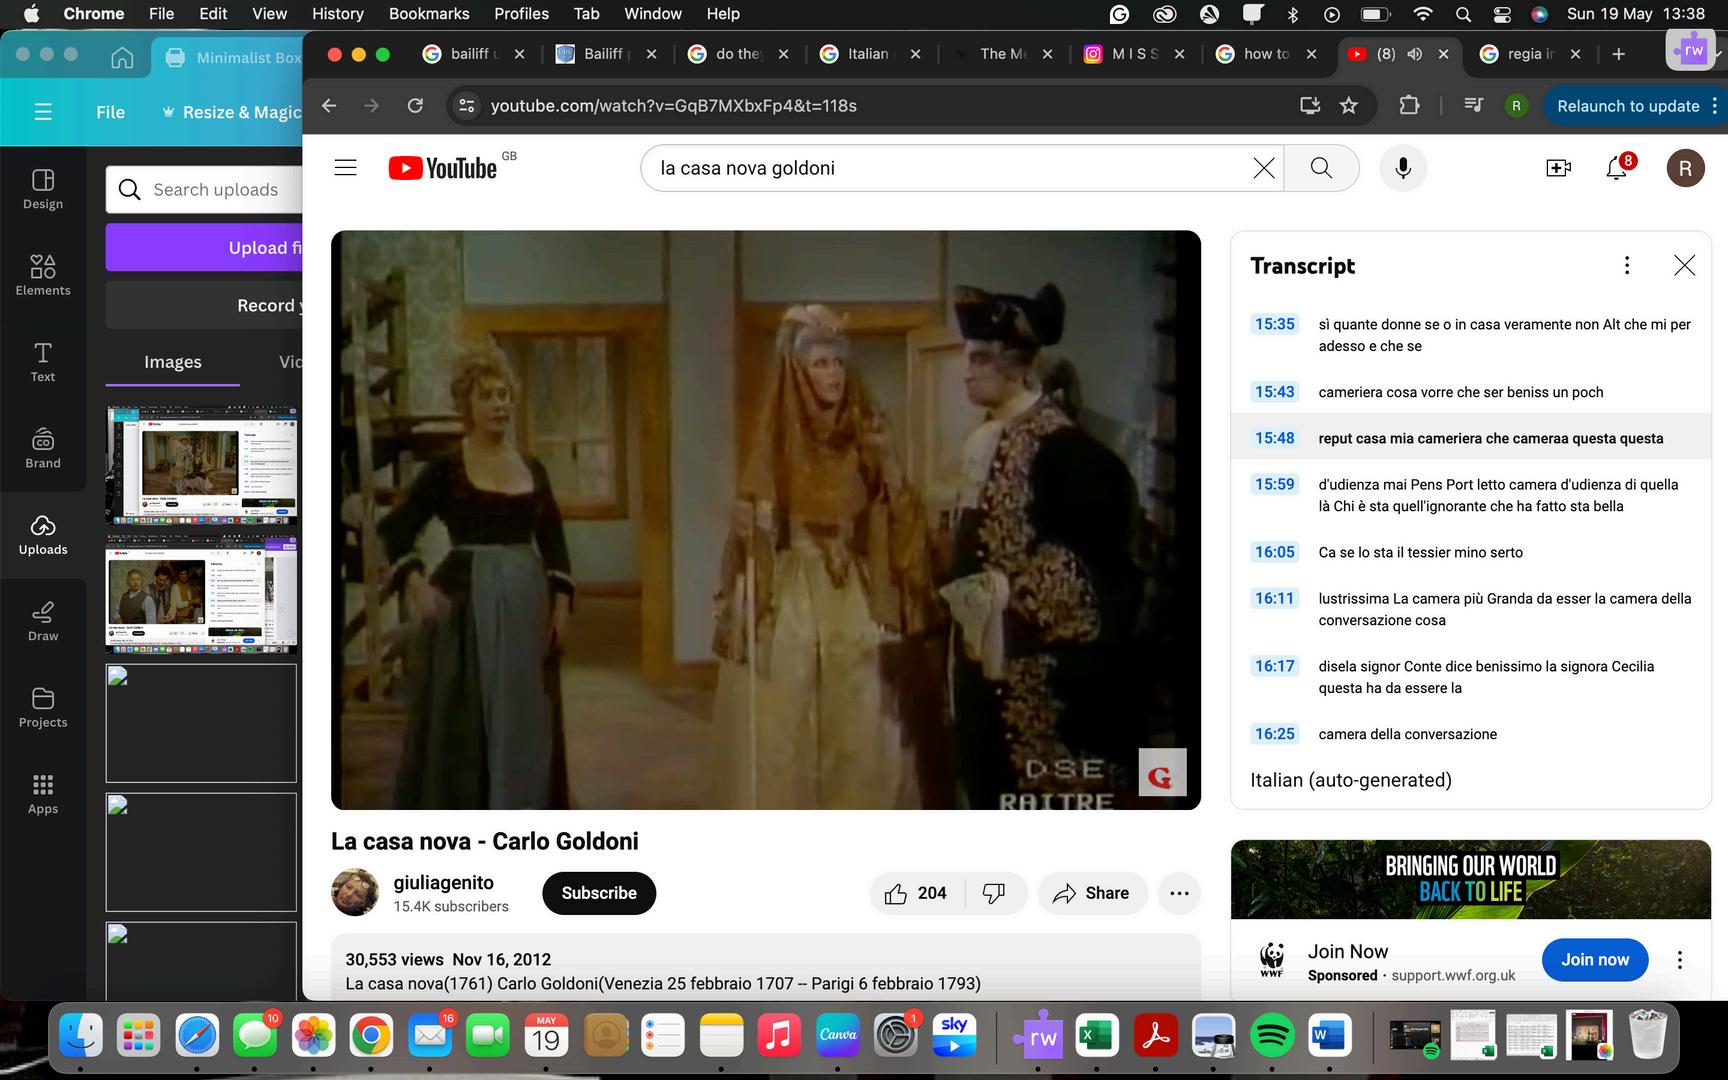Select Images tab in Canva uploads

tap(172, 362)
